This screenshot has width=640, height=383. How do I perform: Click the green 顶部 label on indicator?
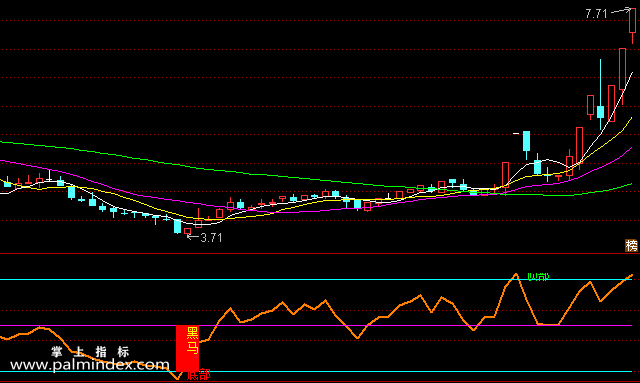coord(538,277)
